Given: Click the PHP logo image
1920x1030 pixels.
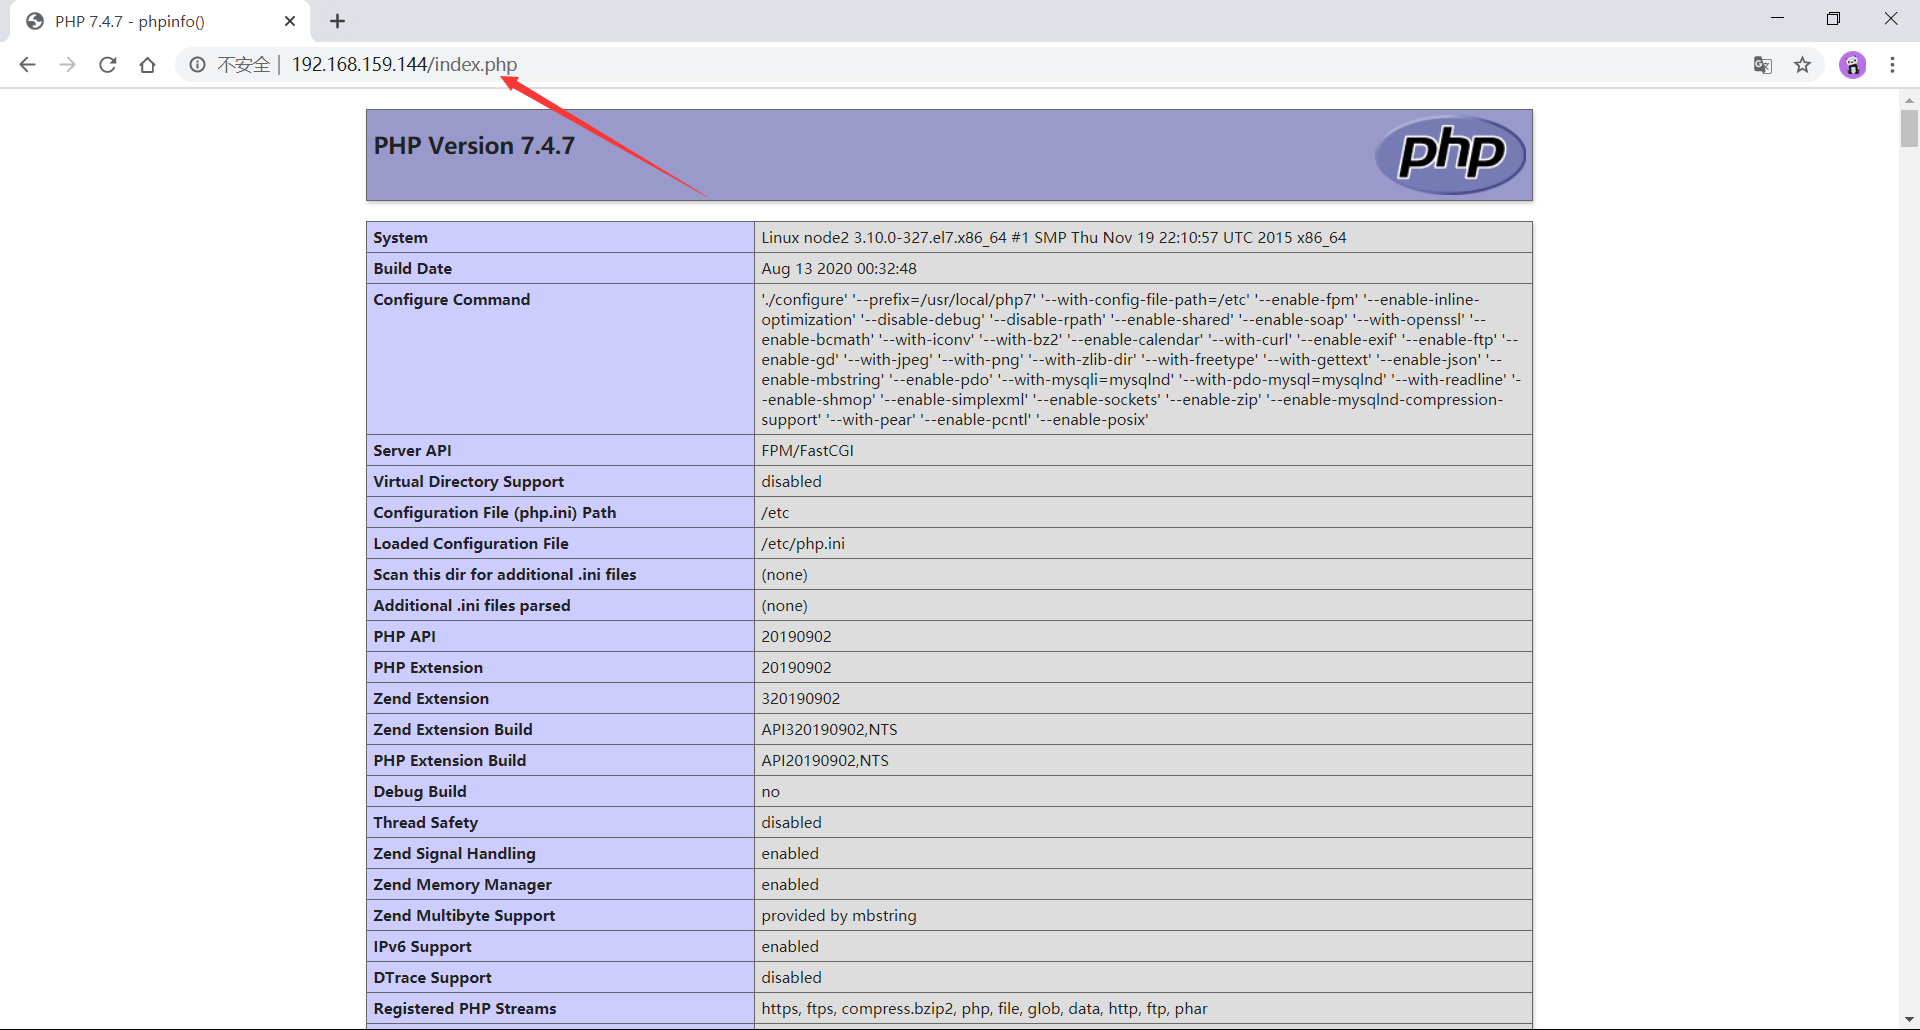Looking at the screenshot, I should pyautogui.click(x=1450, y=155).
